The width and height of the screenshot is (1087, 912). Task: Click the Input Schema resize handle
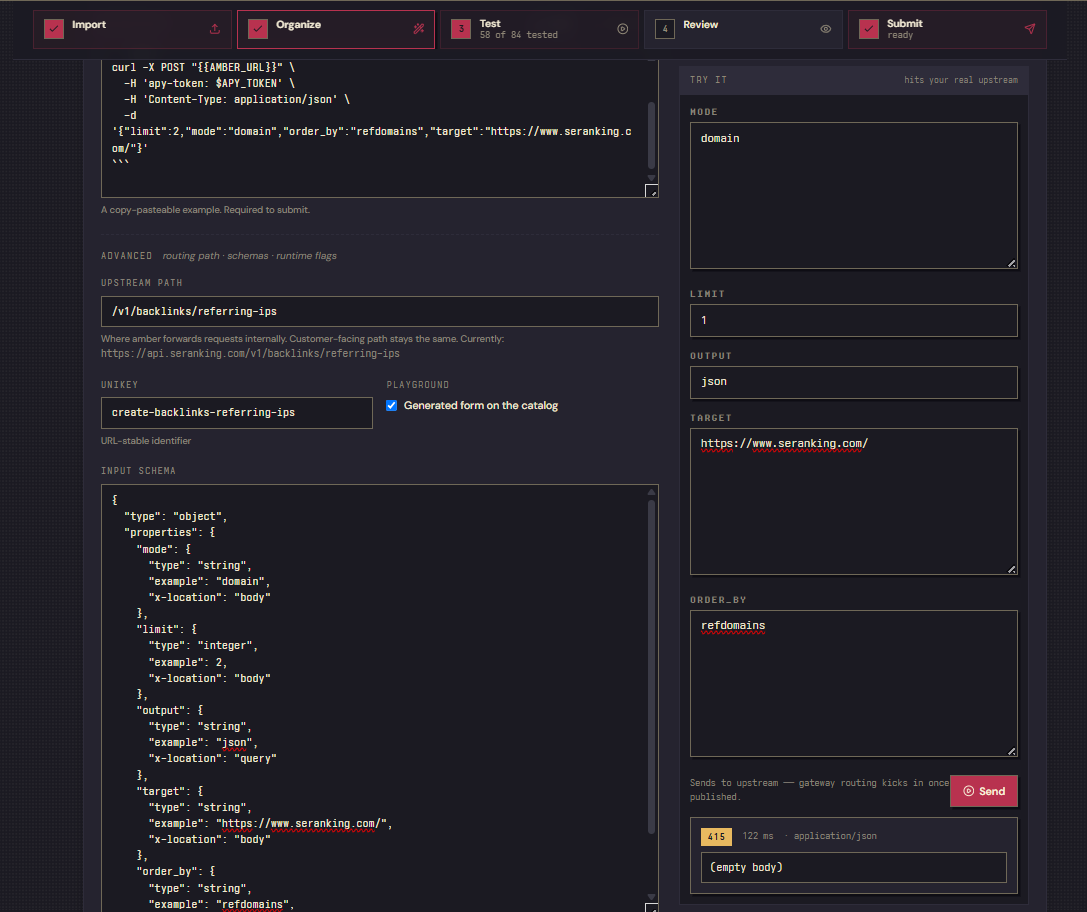click(652, 908)
